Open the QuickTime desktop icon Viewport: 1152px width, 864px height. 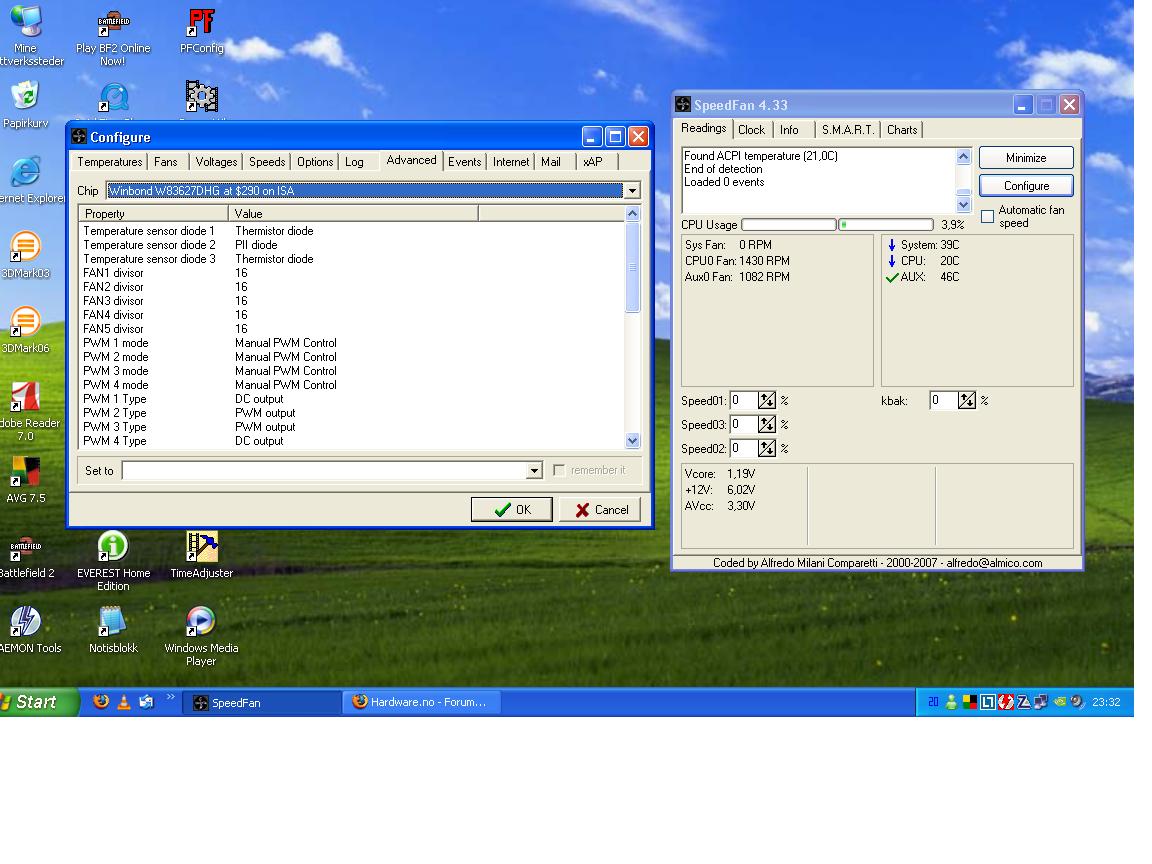[114, 98]
